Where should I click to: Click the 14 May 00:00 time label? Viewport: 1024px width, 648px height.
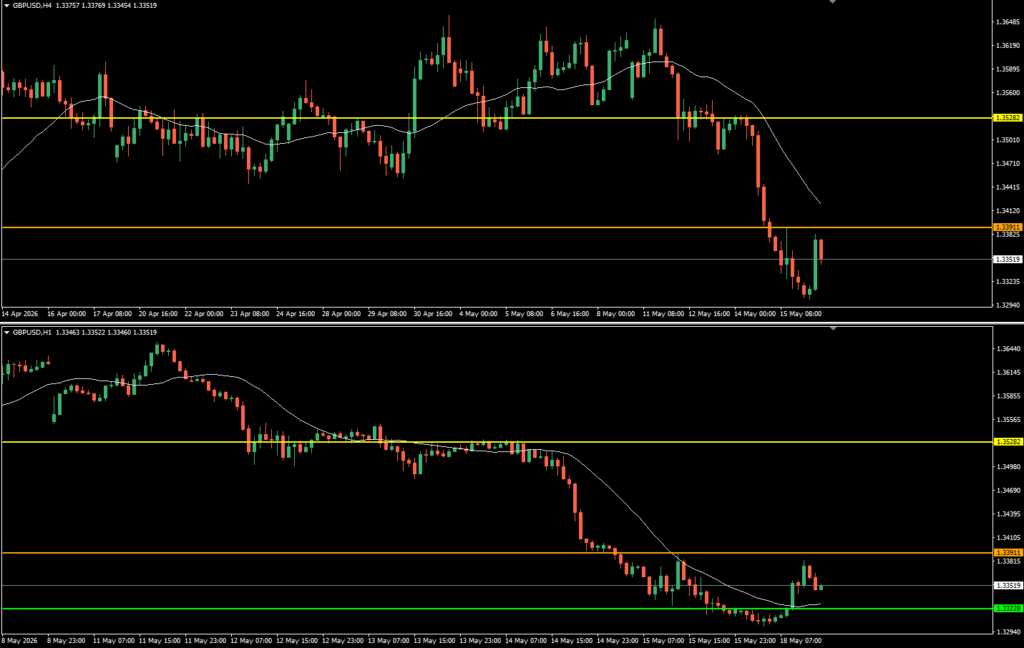point(755,314)
